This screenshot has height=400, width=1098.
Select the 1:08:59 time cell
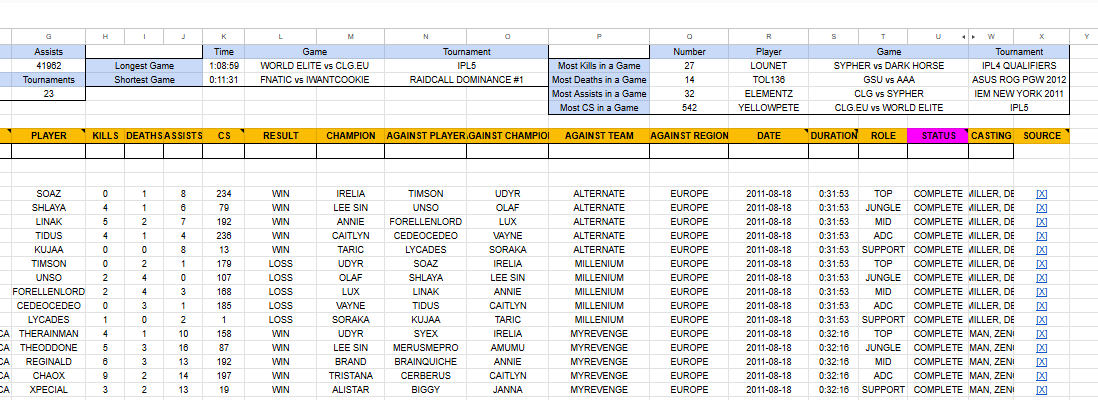(223, 66)
